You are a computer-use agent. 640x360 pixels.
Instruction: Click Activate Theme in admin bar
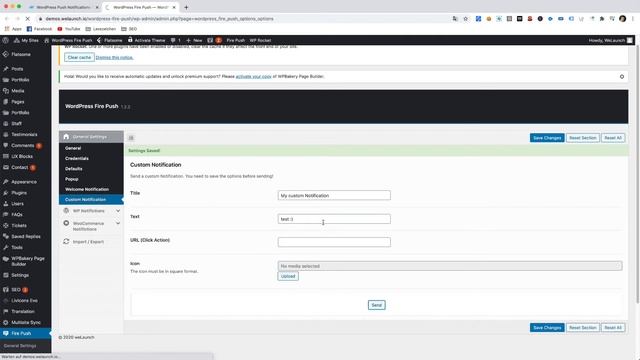coord(147,40)
